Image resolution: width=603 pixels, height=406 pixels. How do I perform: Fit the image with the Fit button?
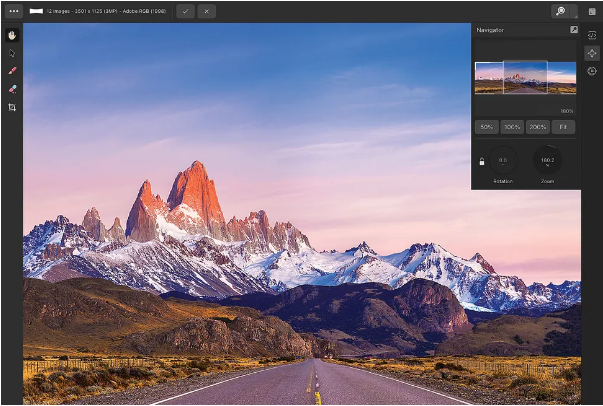click(x=563, y=127)
